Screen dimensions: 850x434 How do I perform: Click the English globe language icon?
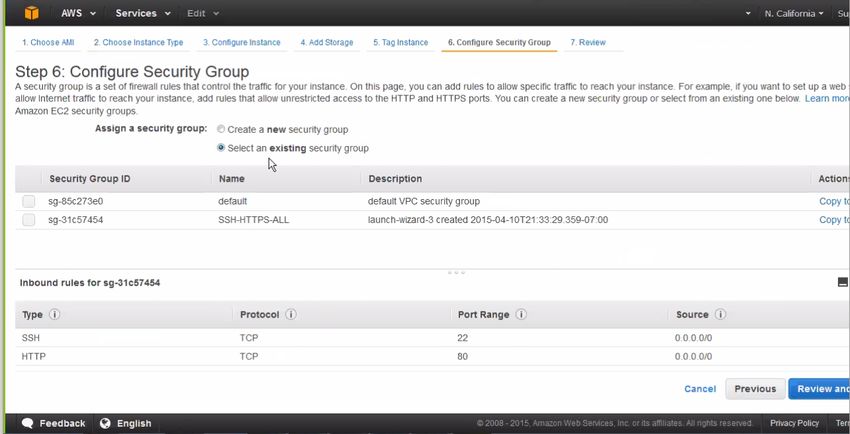105,423
